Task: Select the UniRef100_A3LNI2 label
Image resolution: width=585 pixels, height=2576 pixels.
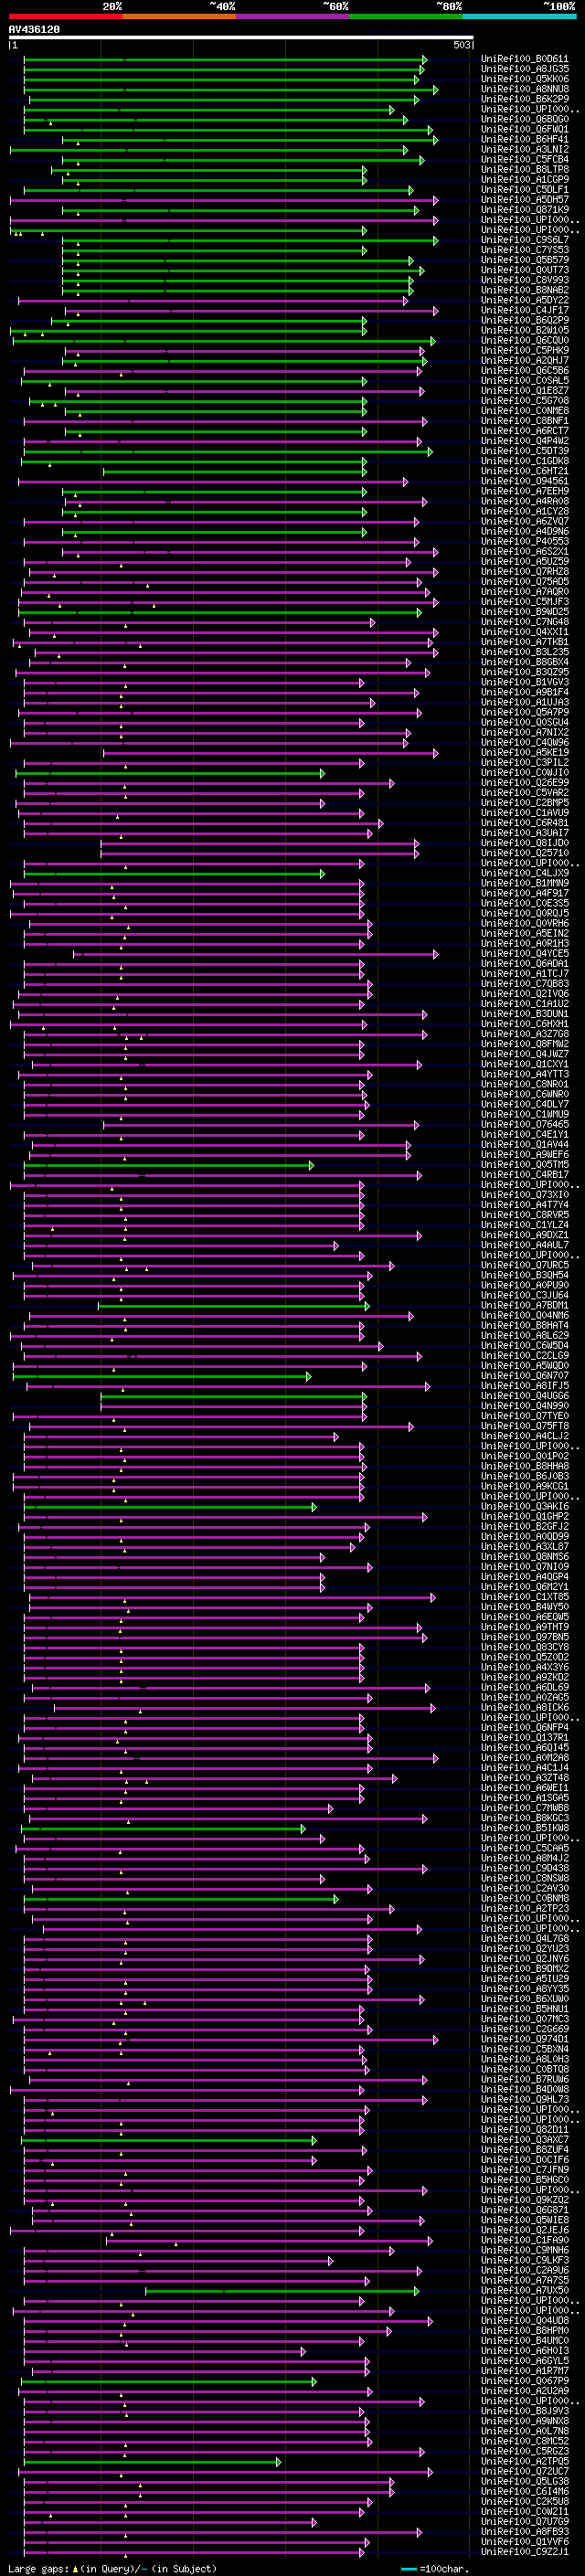Action: [525, 149]
